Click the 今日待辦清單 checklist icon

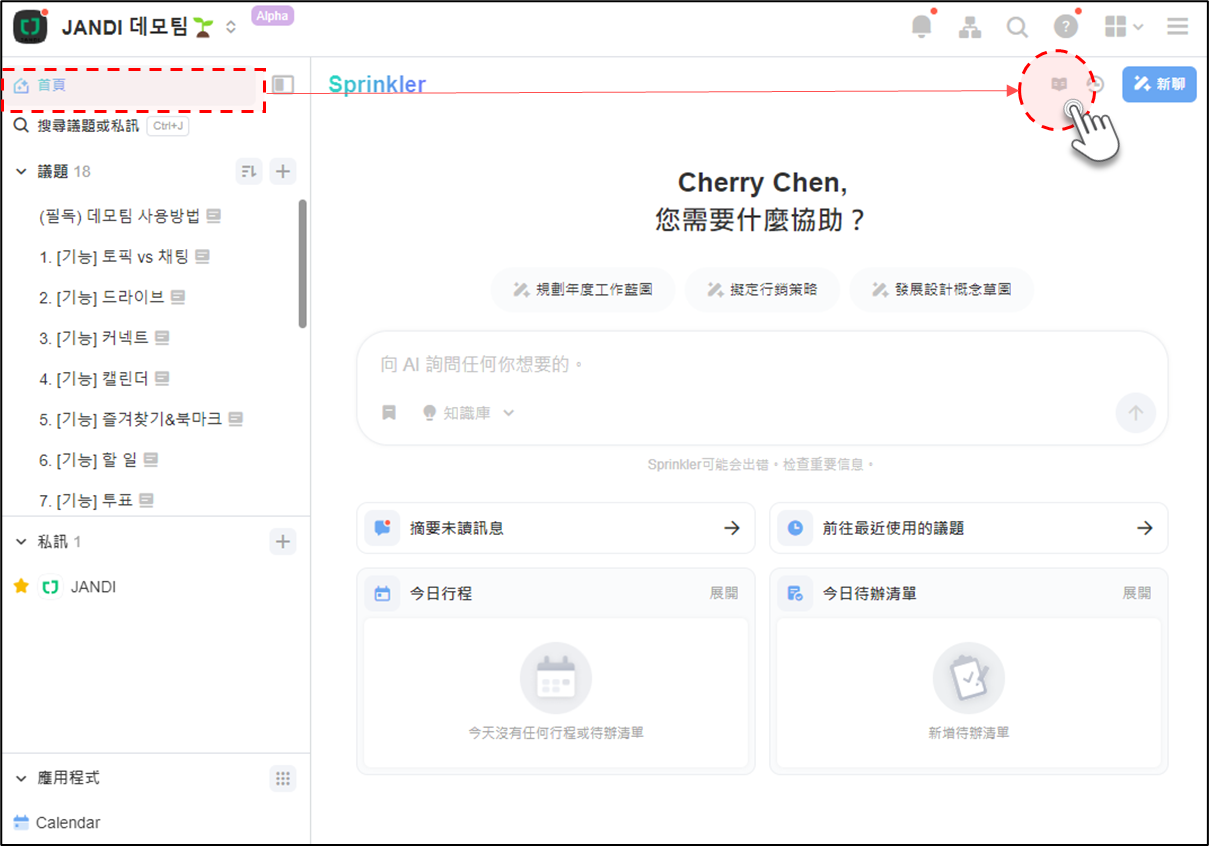(x=795, y=593)
